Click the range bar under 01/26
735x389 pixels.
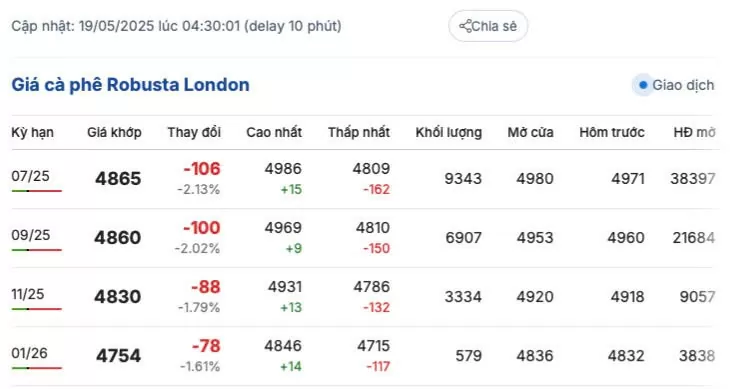click(x=37, y=368)
